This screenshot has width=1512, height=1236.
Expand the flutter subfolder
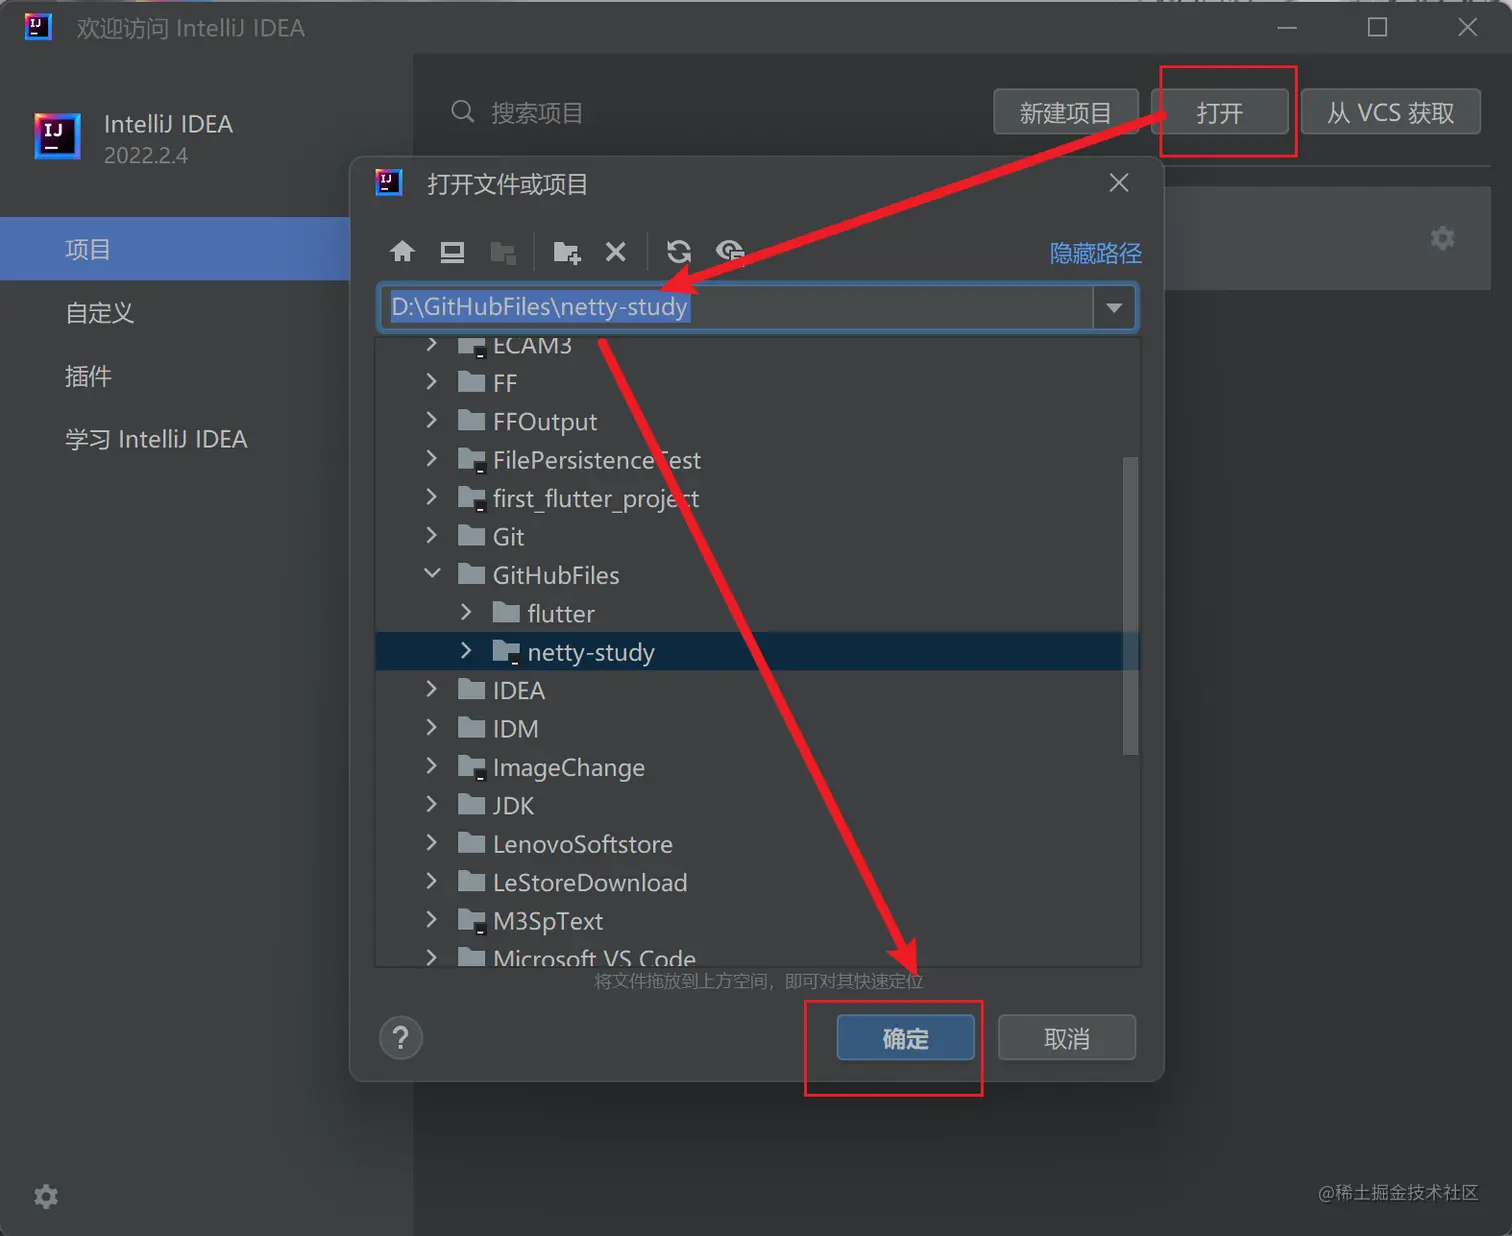(466, 612)
